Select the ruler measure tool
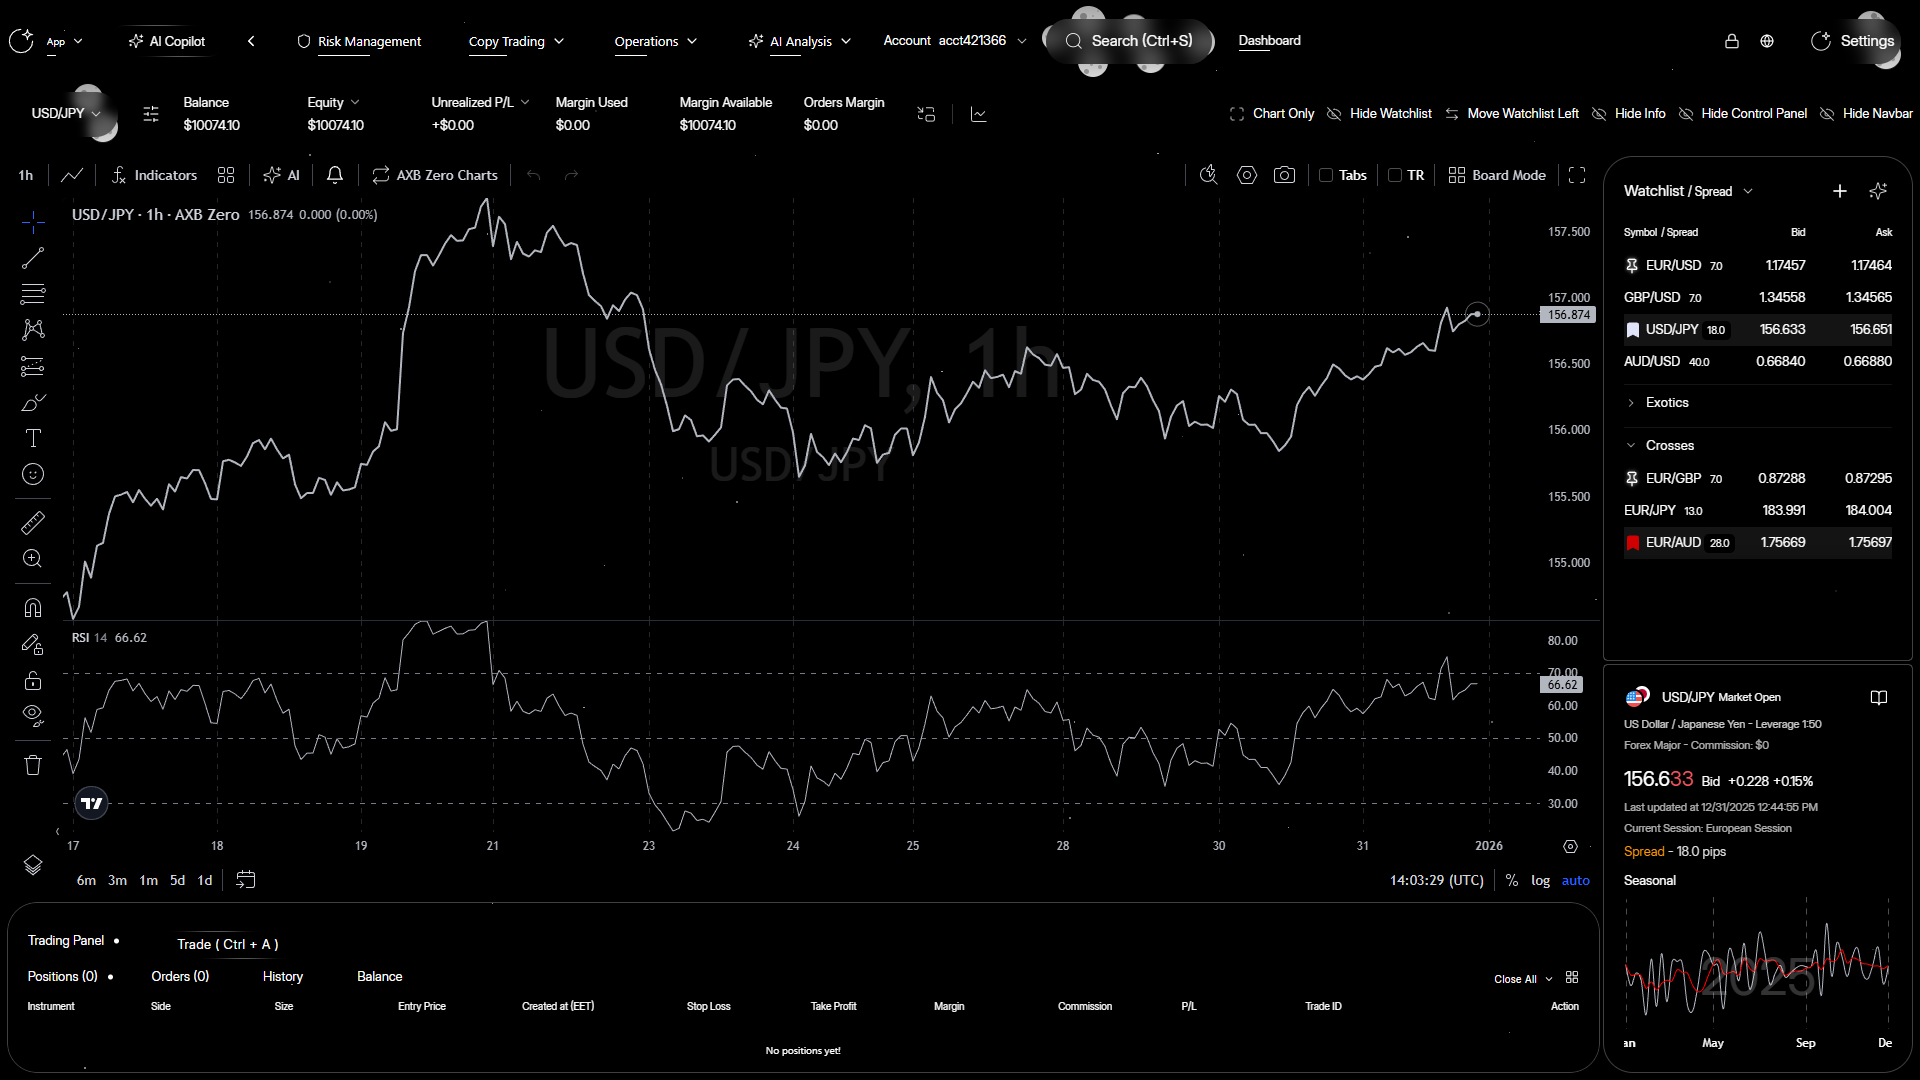Image resolution: width=1920 pixels, height=1080 pixels. tap(33, 522)
